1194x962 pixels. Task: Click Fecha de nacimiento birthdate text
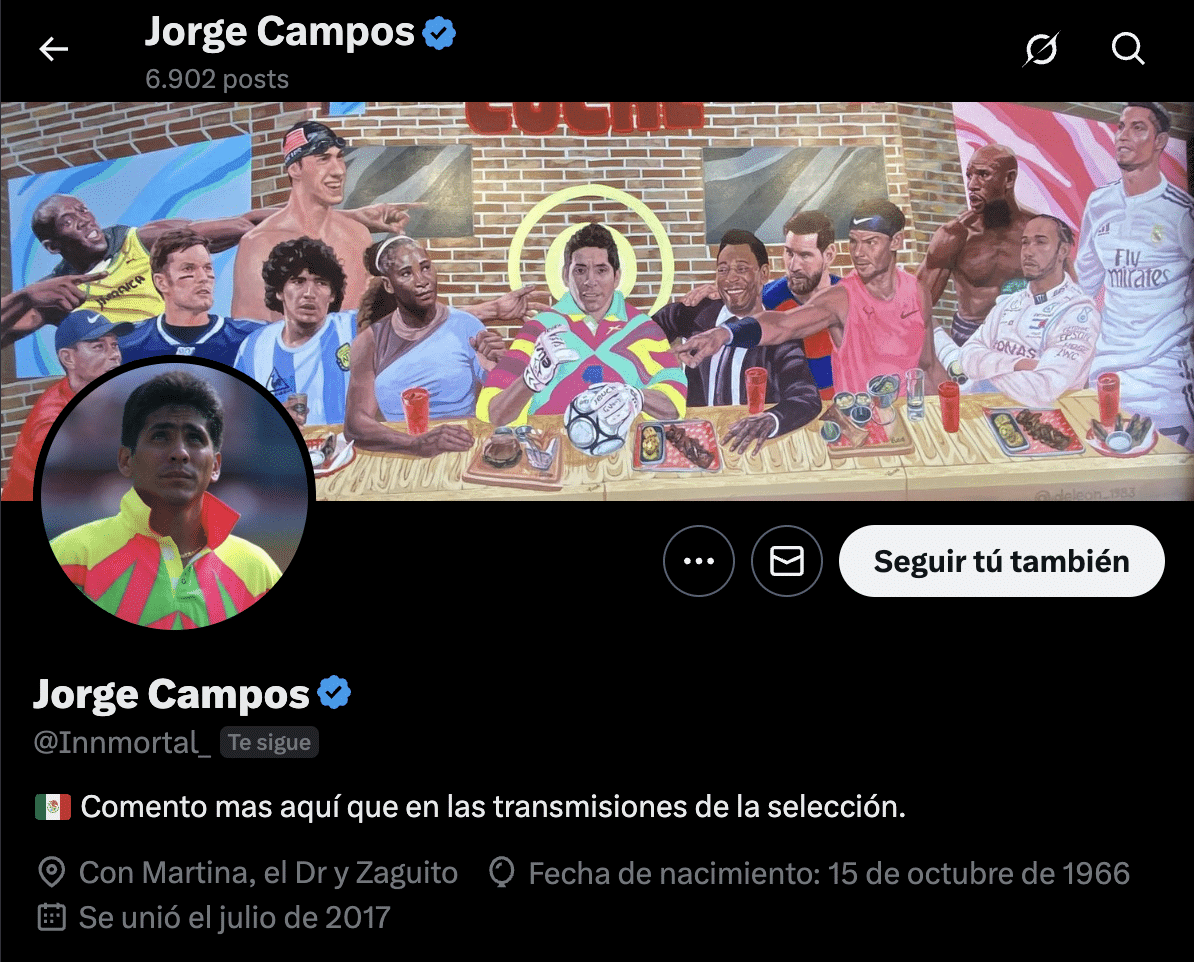coord(829,874)
